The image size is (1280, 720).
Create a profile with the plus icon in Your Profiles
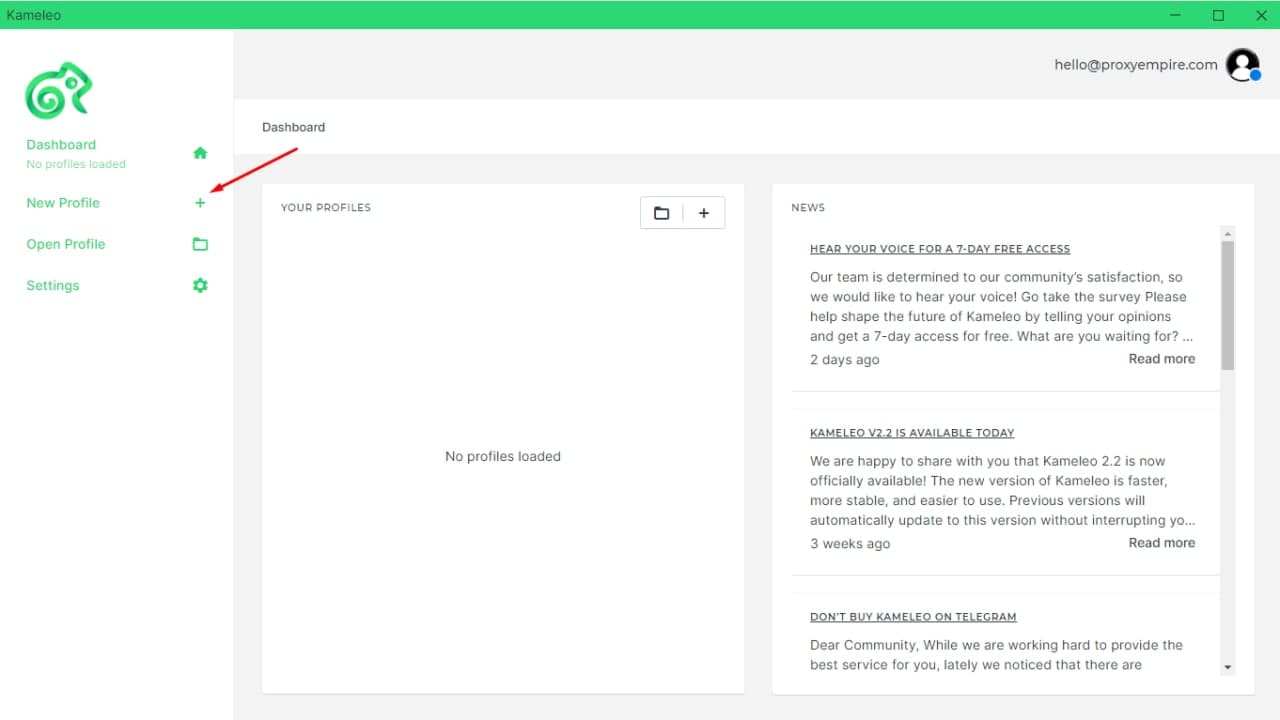(x=703, y=212)
